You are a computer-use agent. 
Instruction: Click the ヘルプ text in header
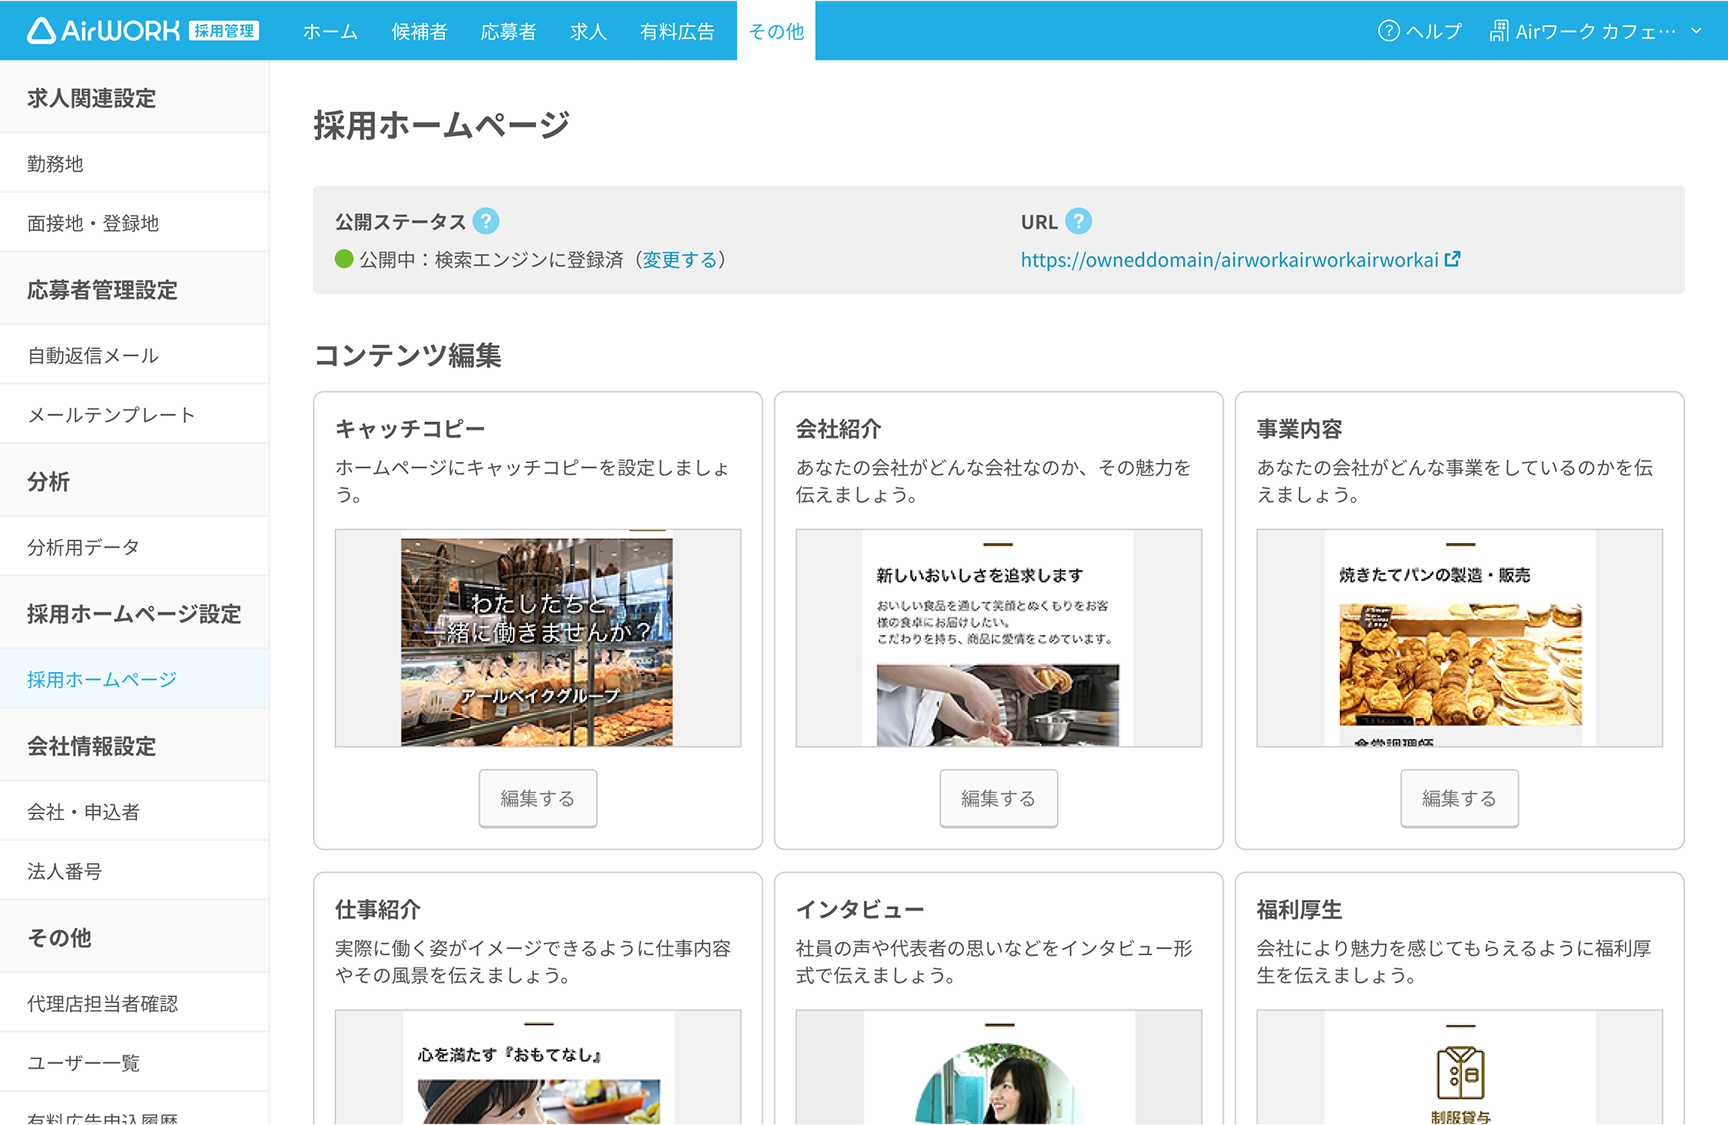[1434, 31]
